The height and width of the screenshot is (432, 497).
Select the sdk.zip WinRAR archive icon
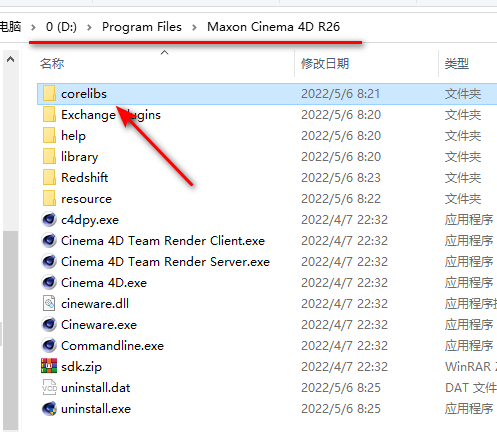click(49, 366)
